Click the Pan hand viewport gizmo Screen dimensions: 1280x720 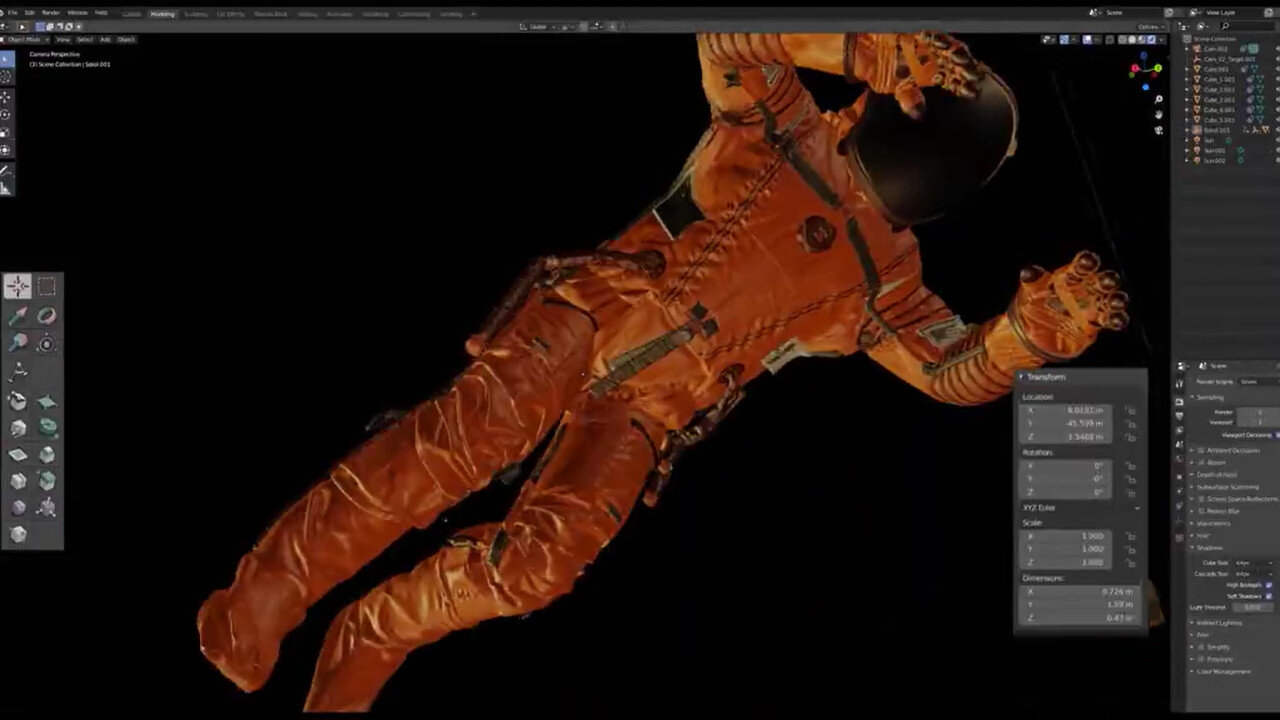coord(1159,114)
